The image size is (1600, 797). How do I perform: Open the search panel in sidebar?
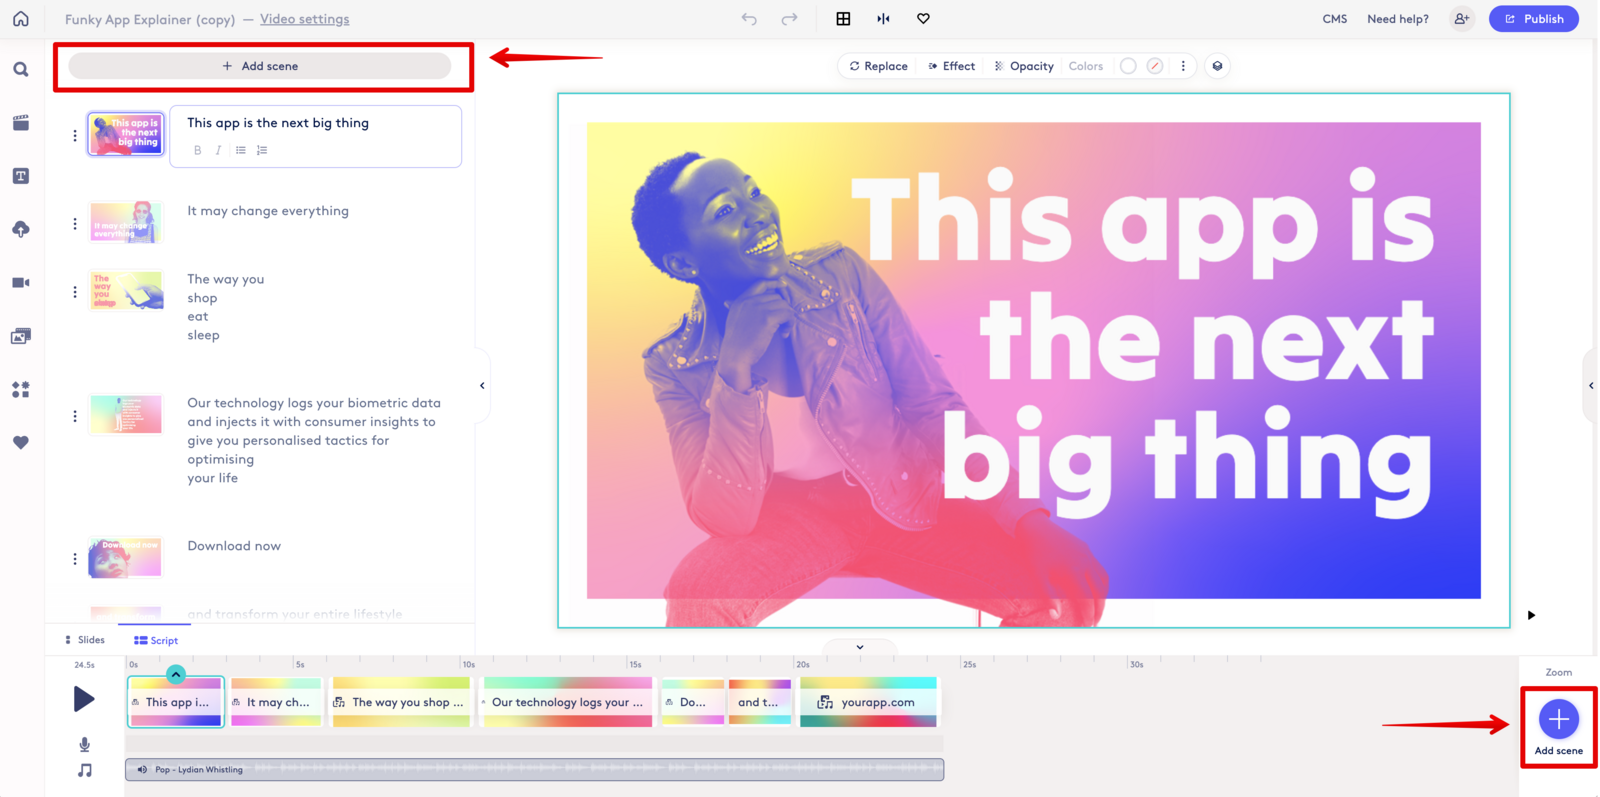coord(21,70)
